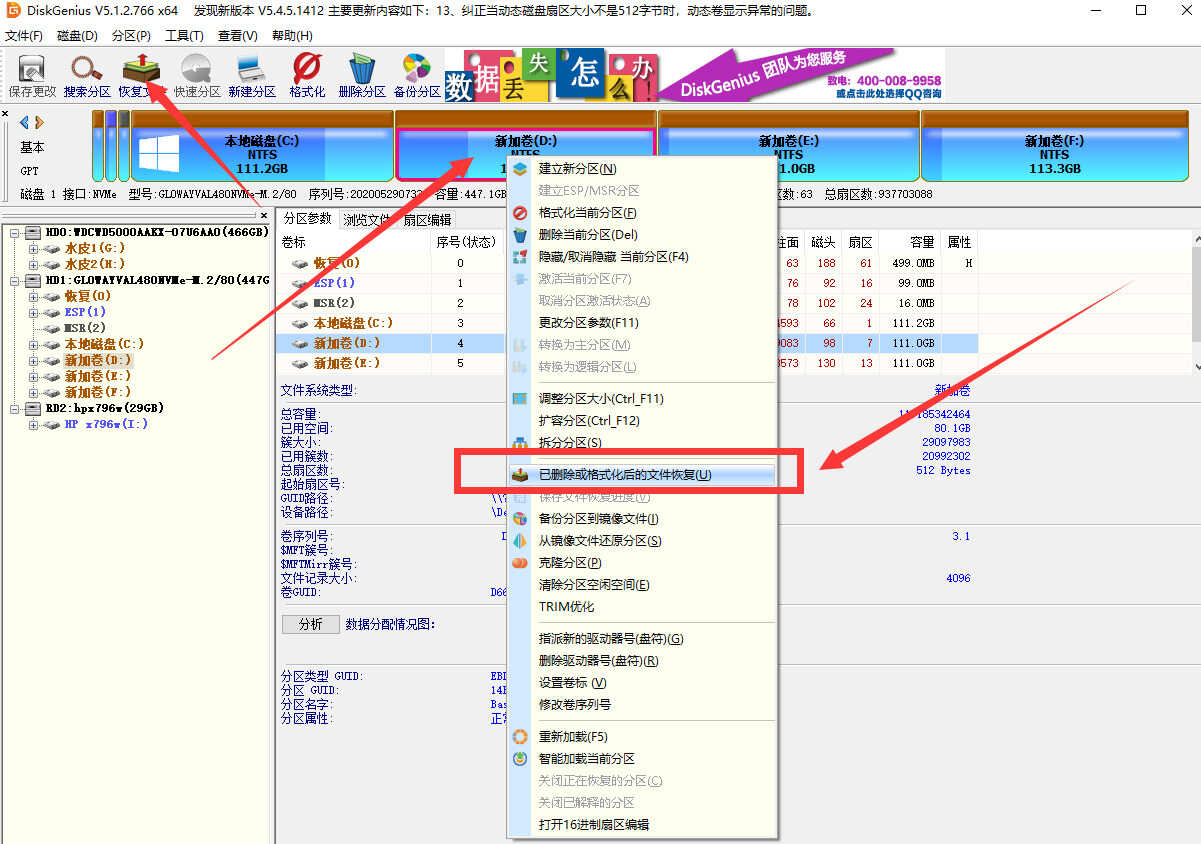Expand 本地磁盘(C:) in the disk tree

[33, 344]
